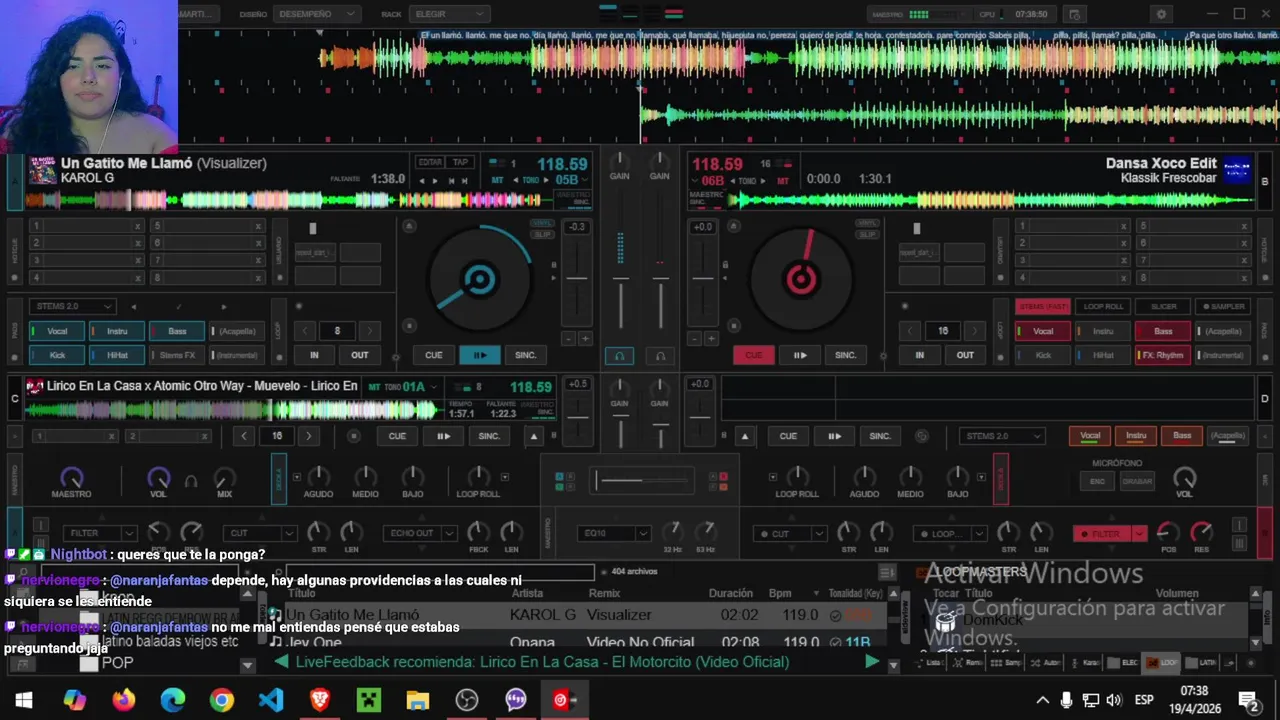Open the left CUT effect dropdown
The image size is (1280, 720).
click(x=259, y=533)
